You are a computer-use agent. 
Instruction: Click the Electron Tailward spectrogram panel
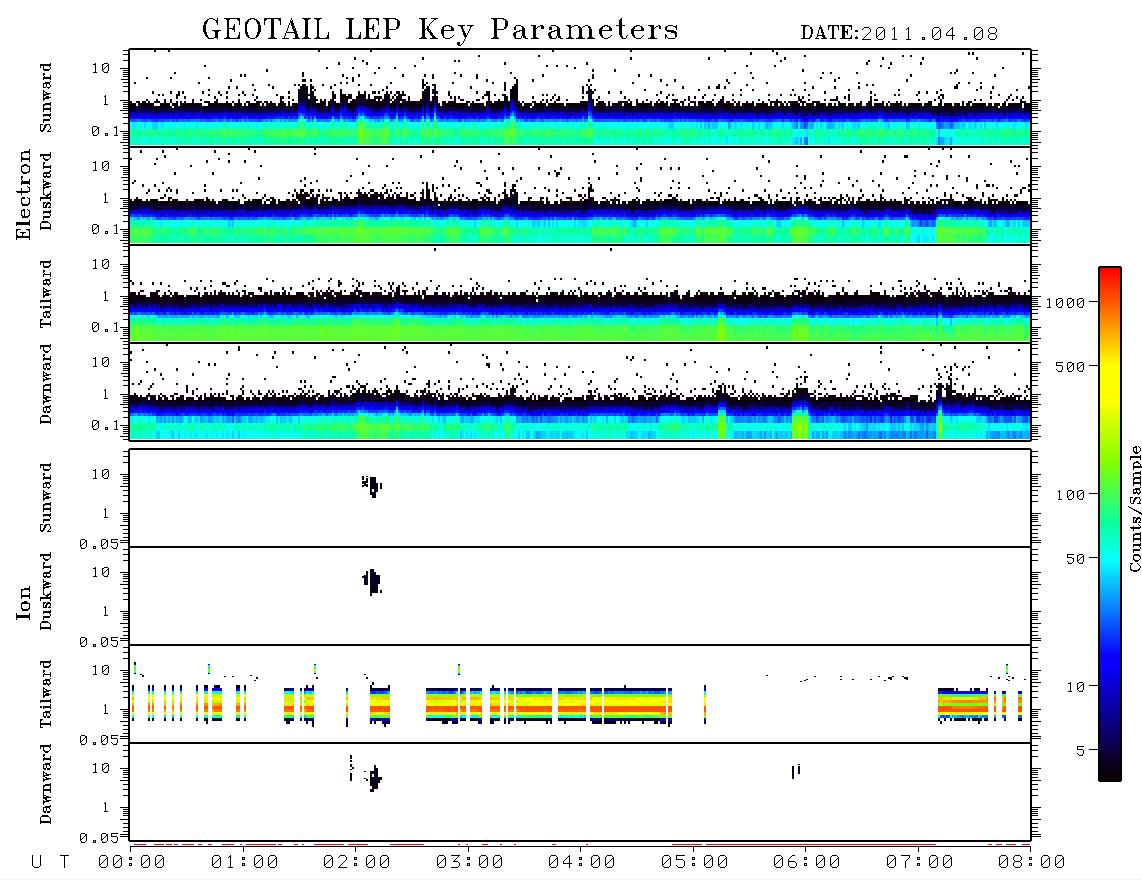pos(580,294)
